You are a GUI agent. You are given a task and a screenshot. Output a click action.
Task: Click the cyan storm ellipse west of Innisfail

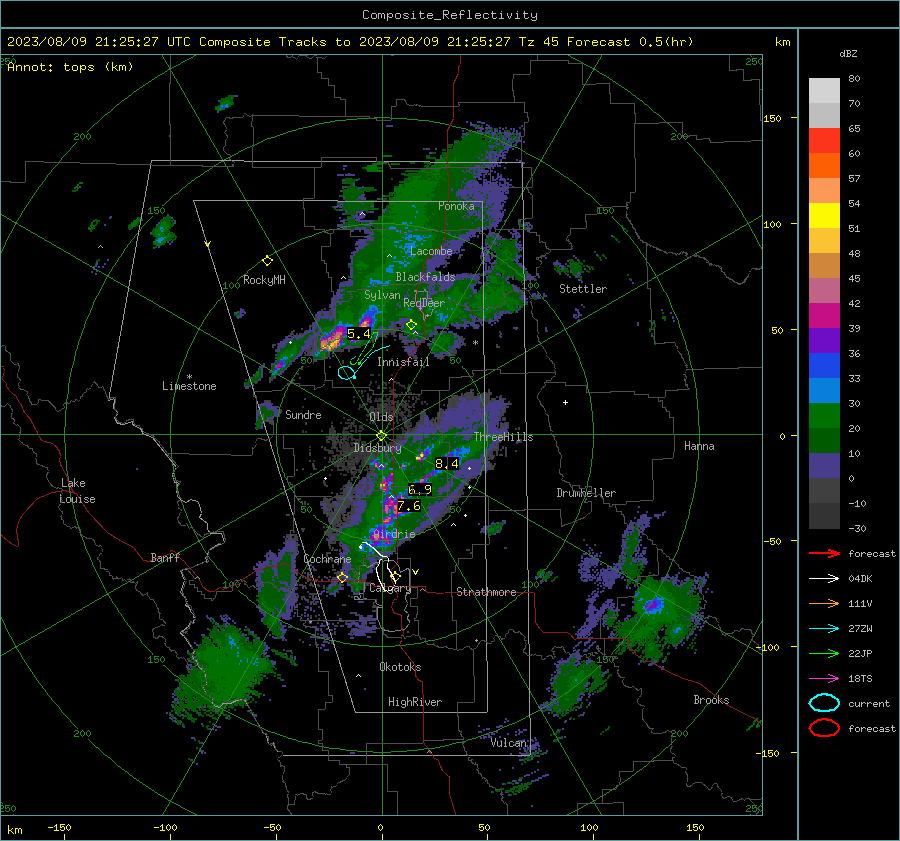coord(346,373)
